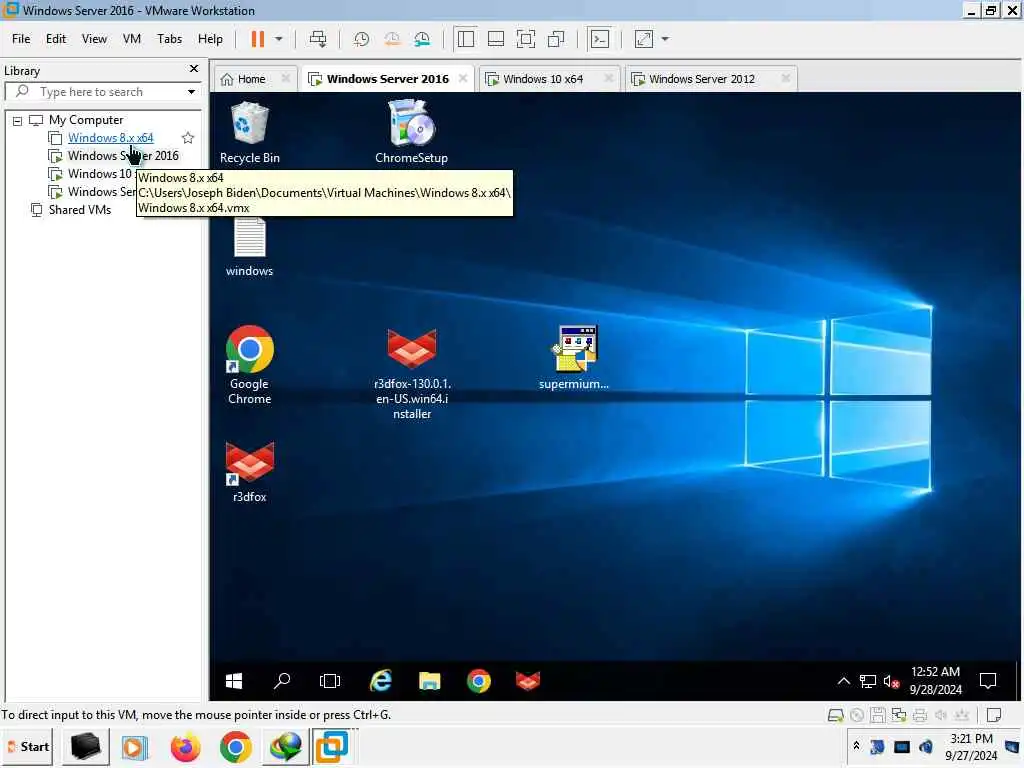Select Windows 8.x x64 in library
Viewport: 1024px width, 768px height.
click(110, 138)
